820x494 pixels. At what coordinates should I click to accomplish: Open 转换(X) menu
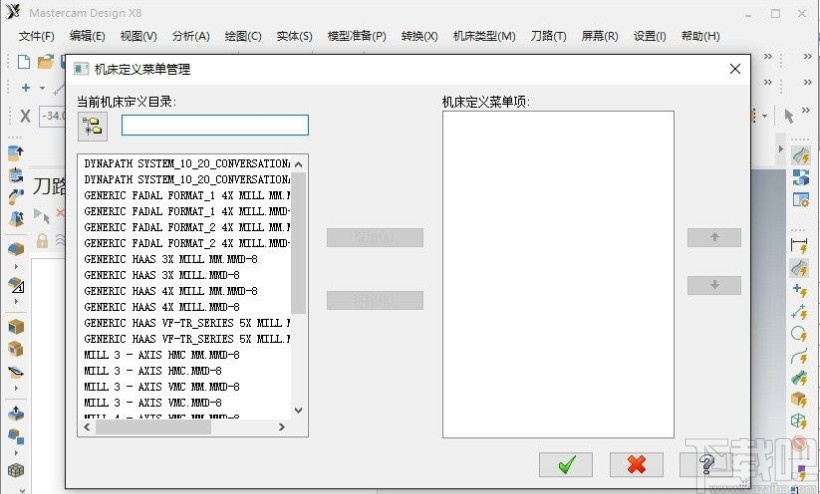pyautogui.click(x=419, y=36)
